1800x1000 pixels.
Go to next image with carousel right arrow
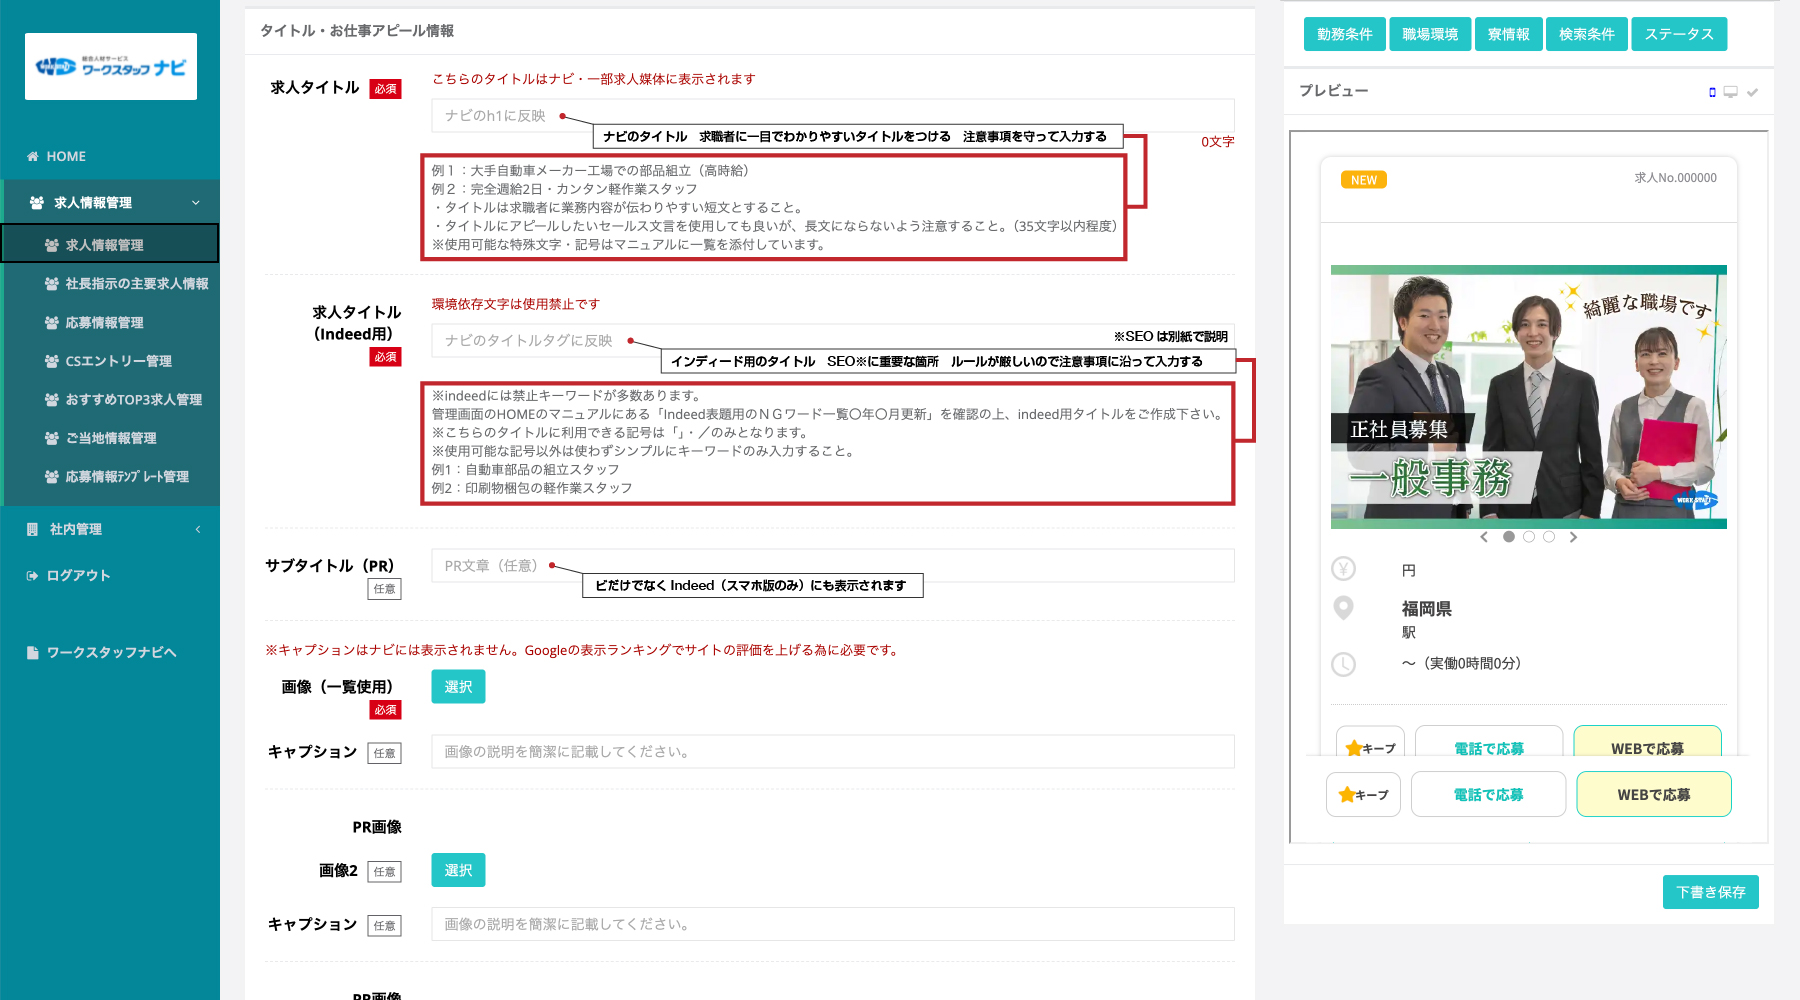(1573, 537)
